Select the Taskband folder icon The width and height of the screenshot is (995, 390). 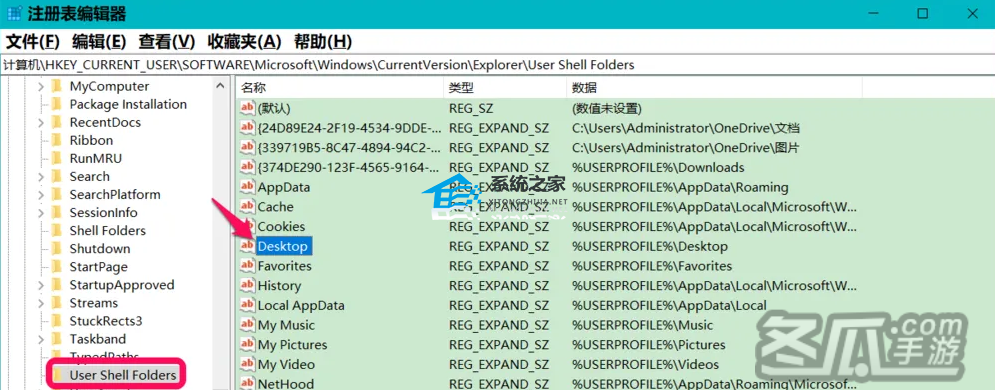pyautogui.click(x=57, y=339)
